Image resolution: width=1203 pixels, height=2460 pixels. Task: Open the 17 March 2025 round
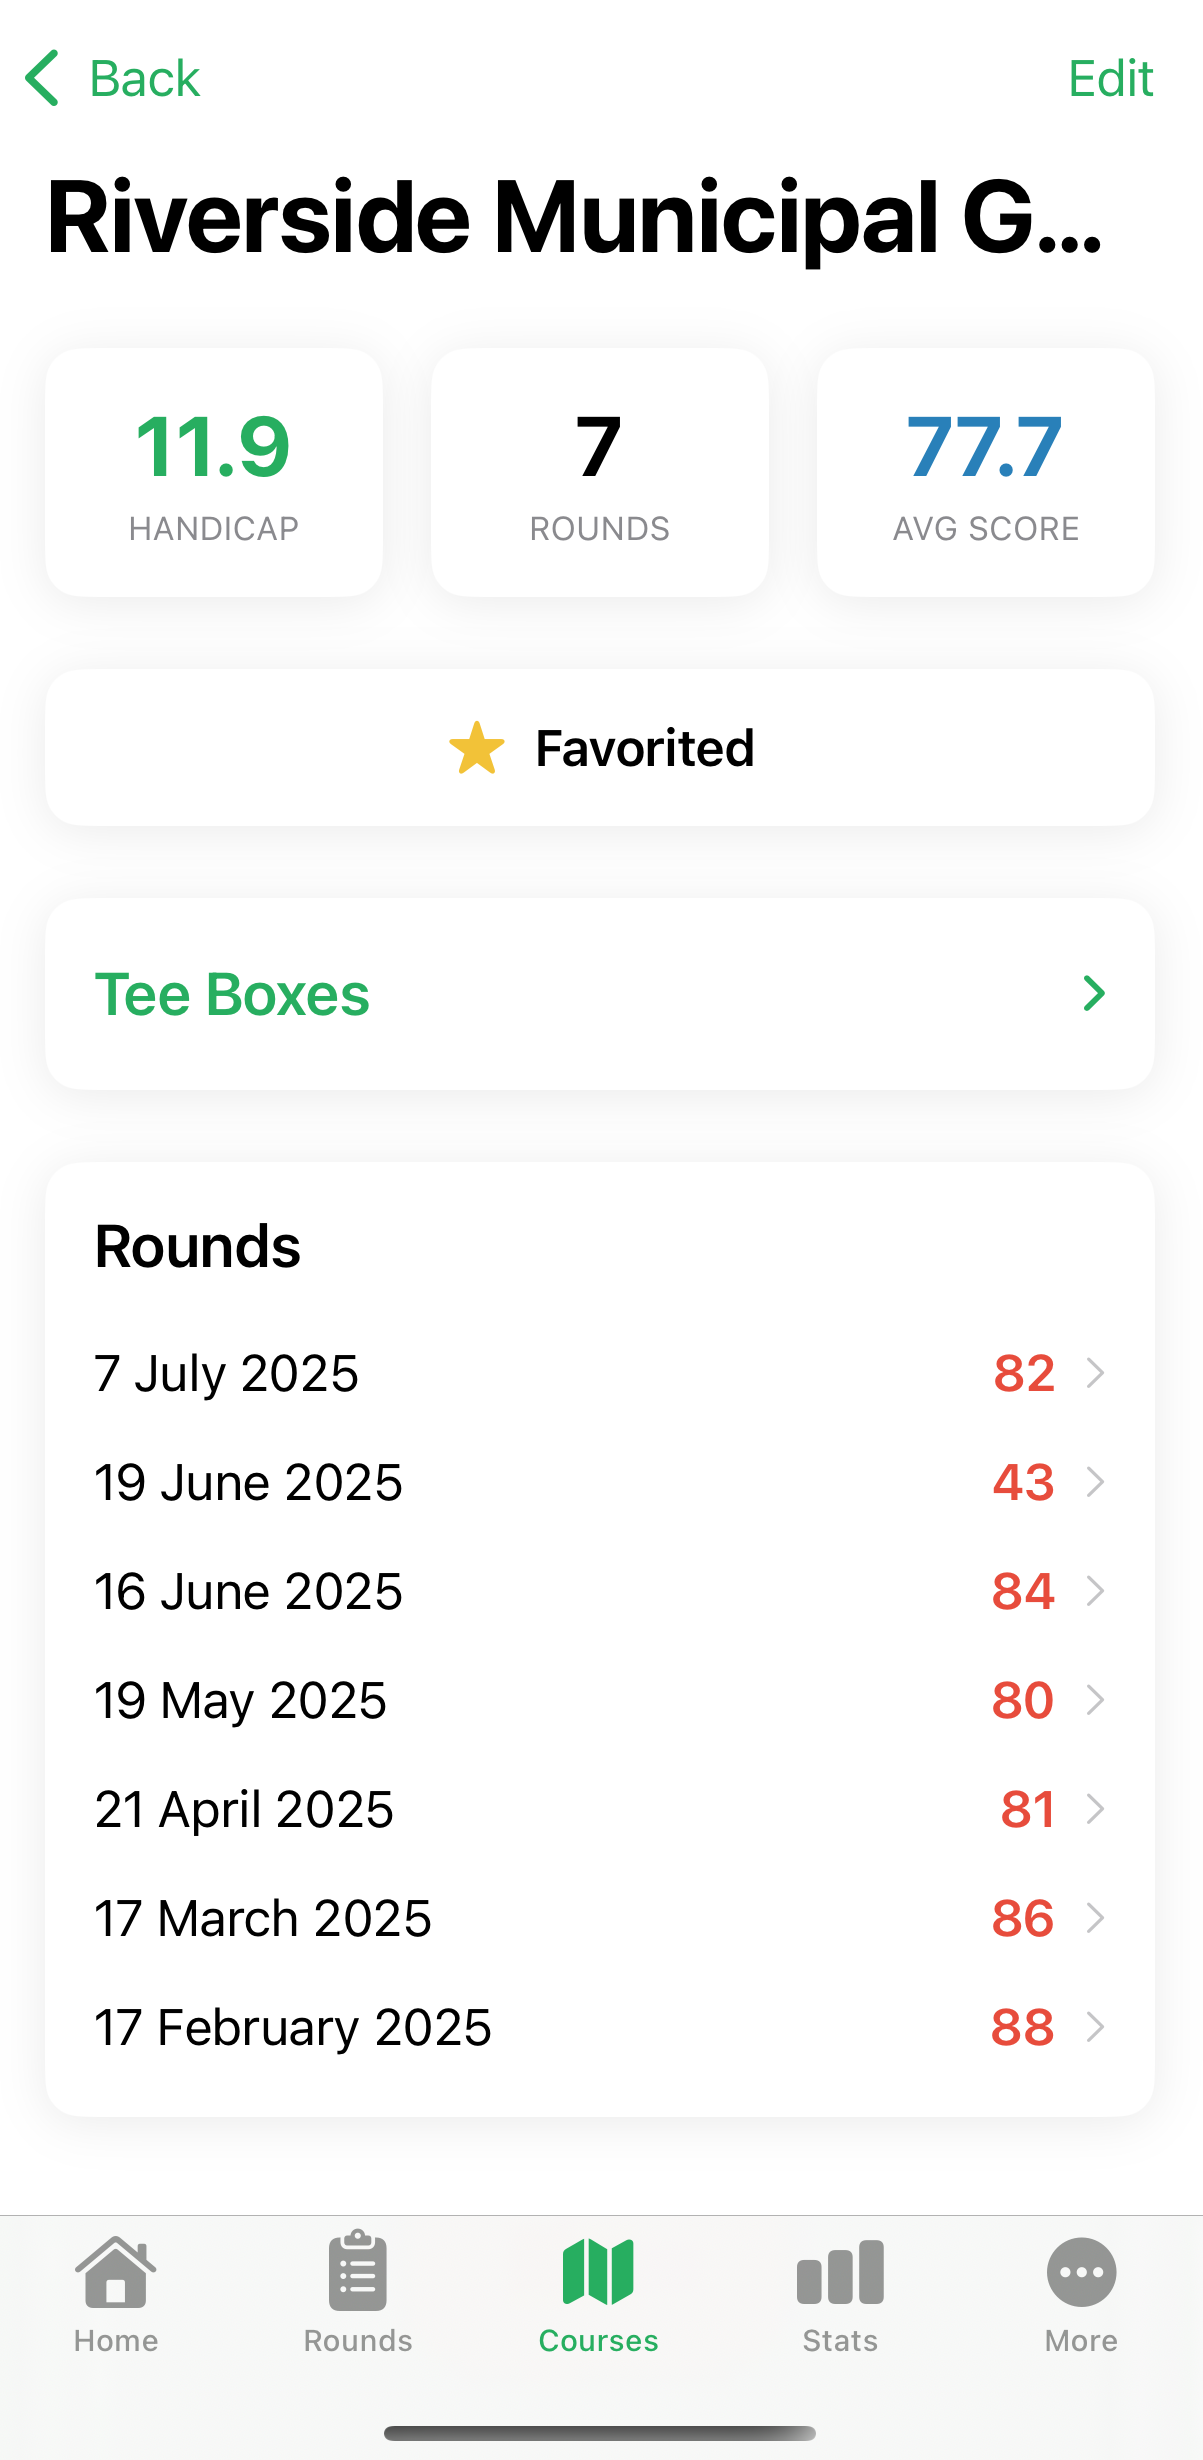(x=598, y=1918)
